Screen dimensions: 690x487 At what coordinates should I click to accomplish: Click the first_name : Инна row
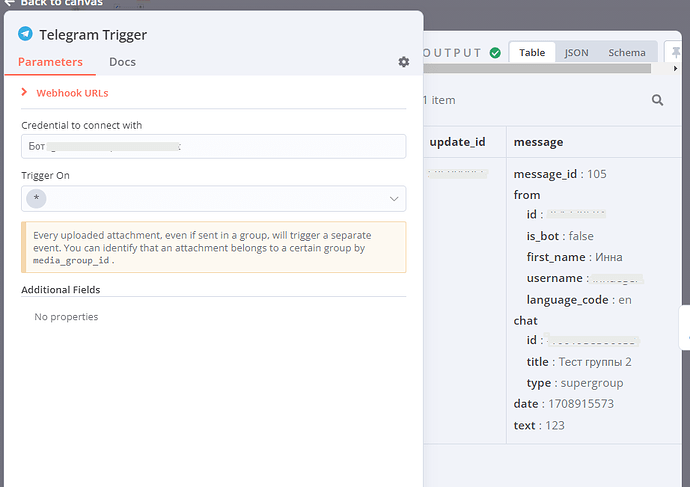(574, 257)
